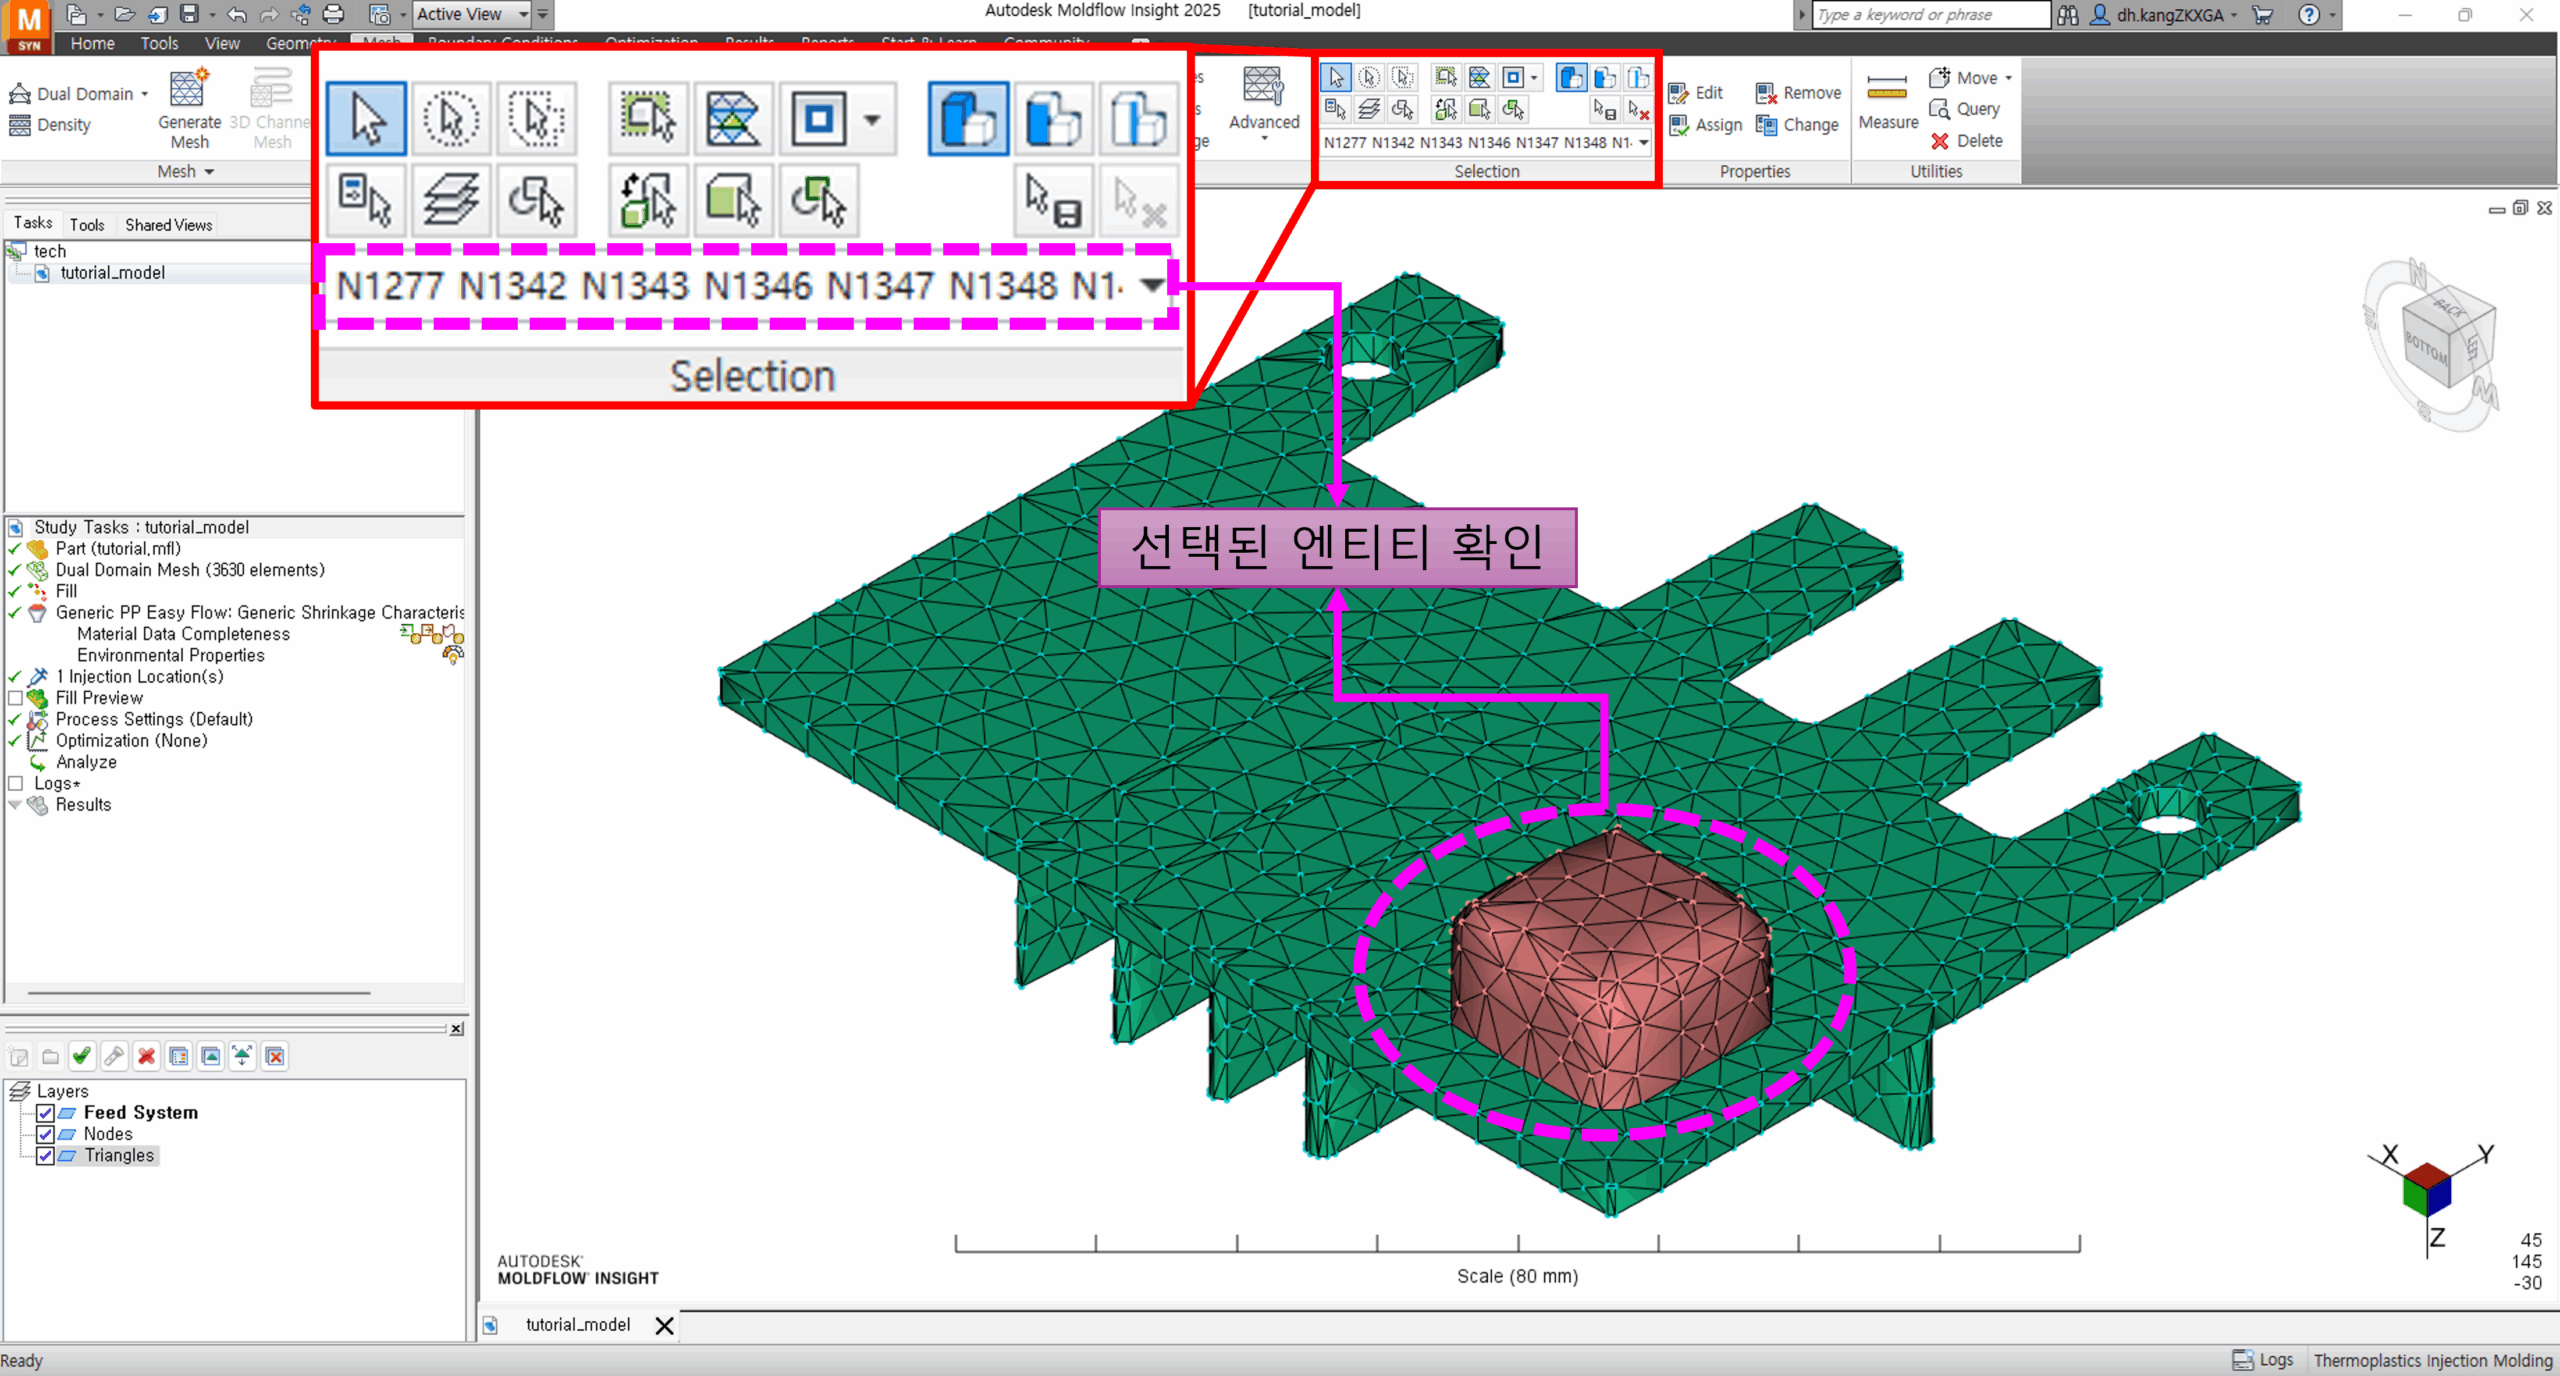Click the Open Project folder icon
This screenshot has height=1376, width=2560.
(x=124, y=14)
